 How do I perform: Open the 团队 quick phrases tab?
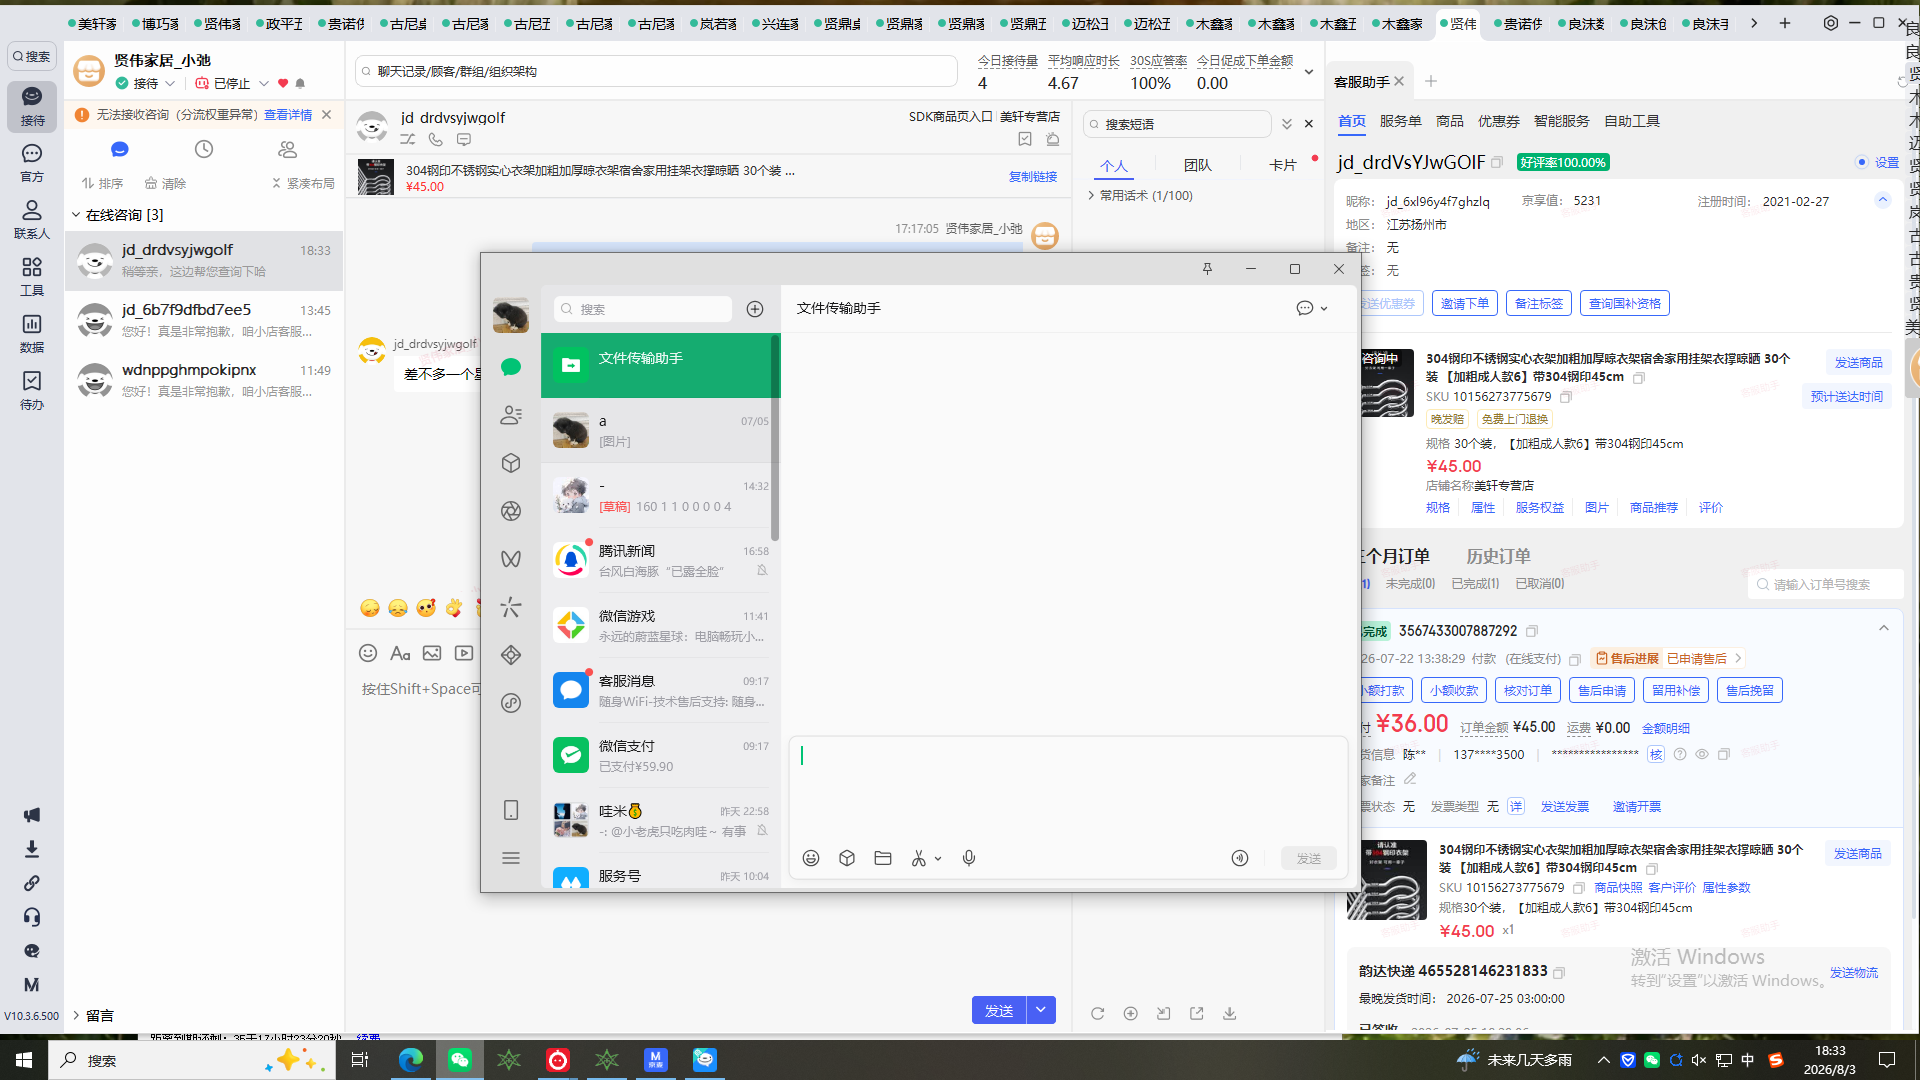[x=1197, y=165]
